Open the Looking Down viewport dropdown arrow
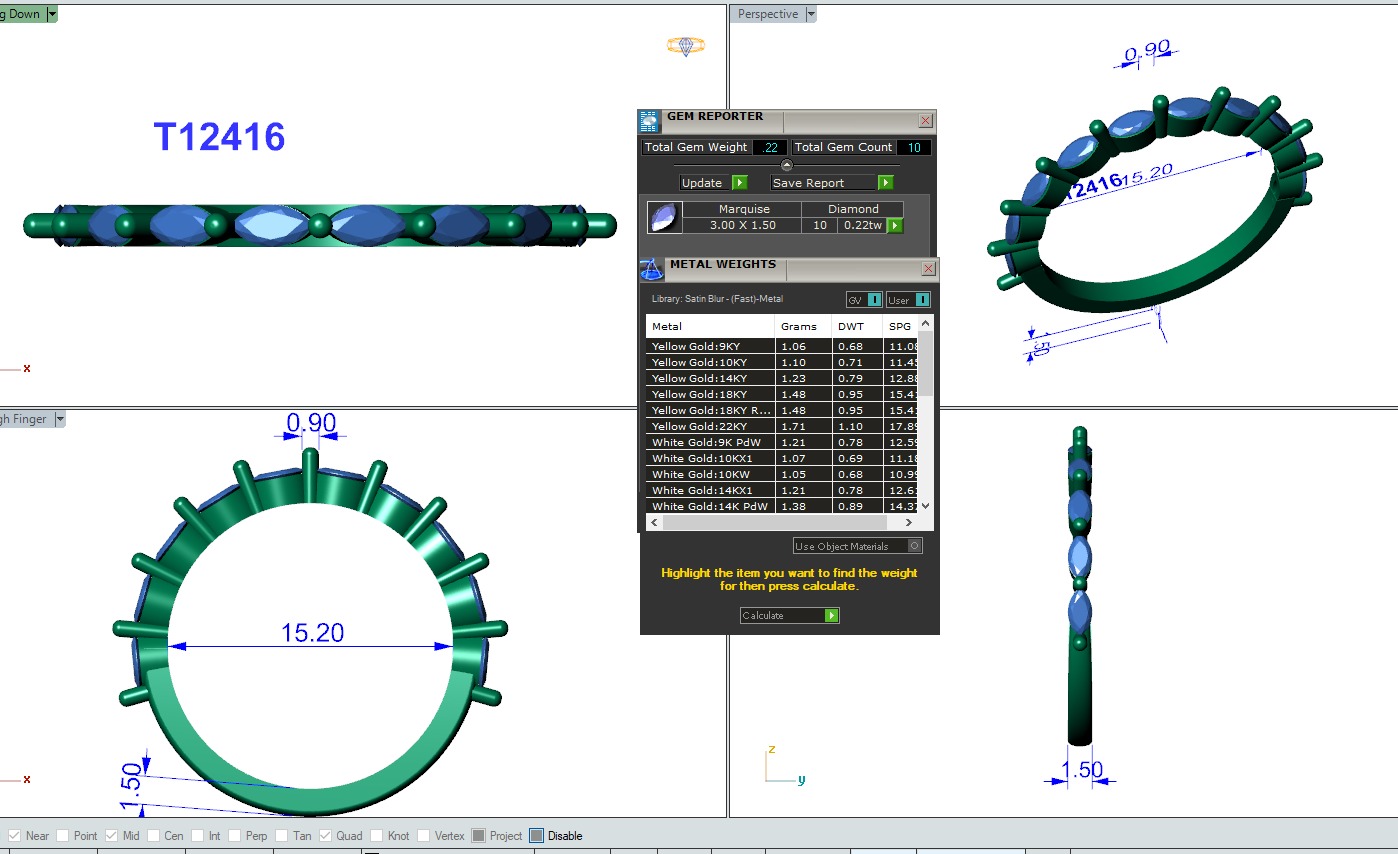This screenshot has width=1398, height=854. click(x=52, y=14)
